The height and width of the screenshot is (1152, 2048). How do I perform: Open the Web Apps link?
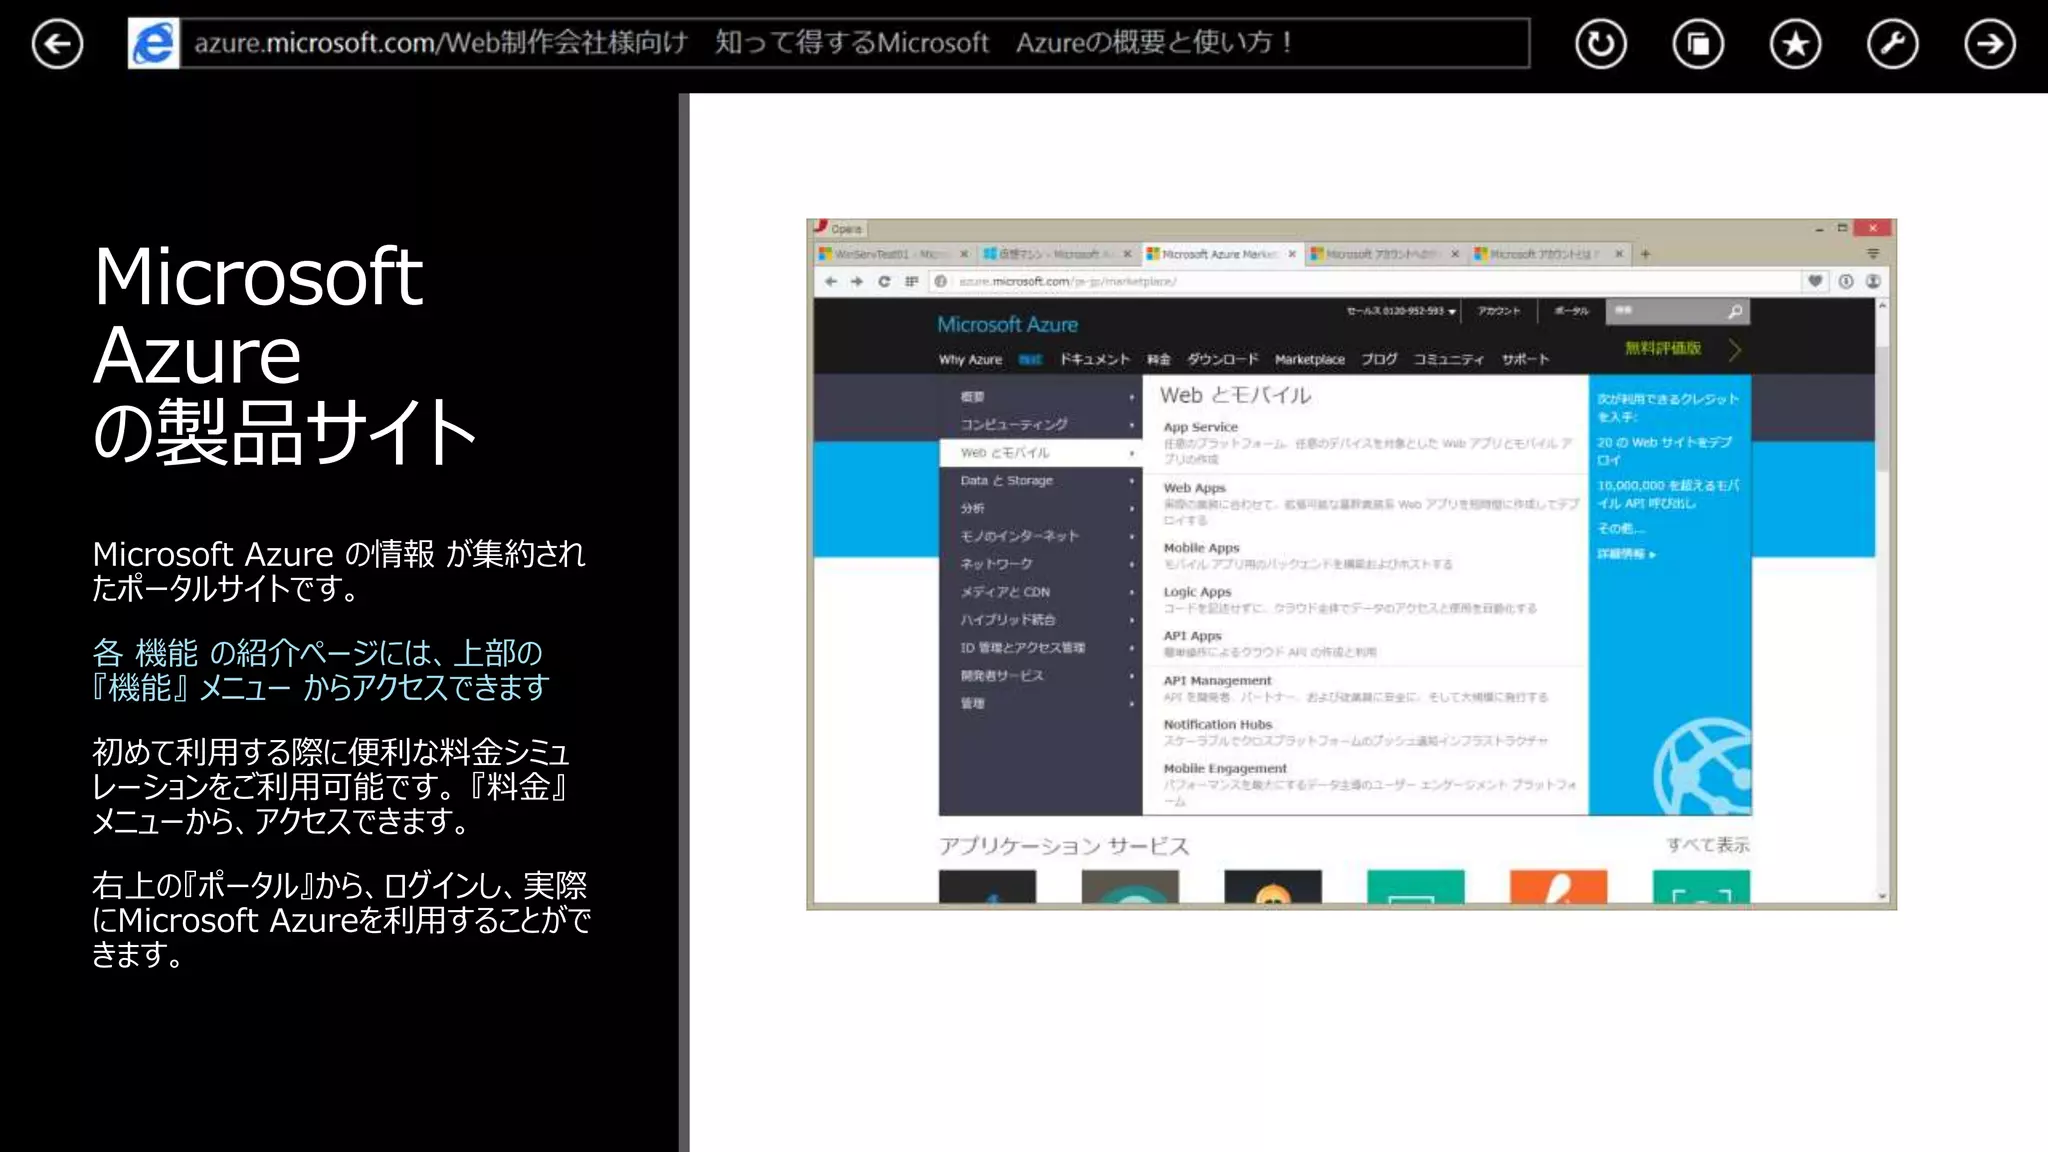(1194, 488)
